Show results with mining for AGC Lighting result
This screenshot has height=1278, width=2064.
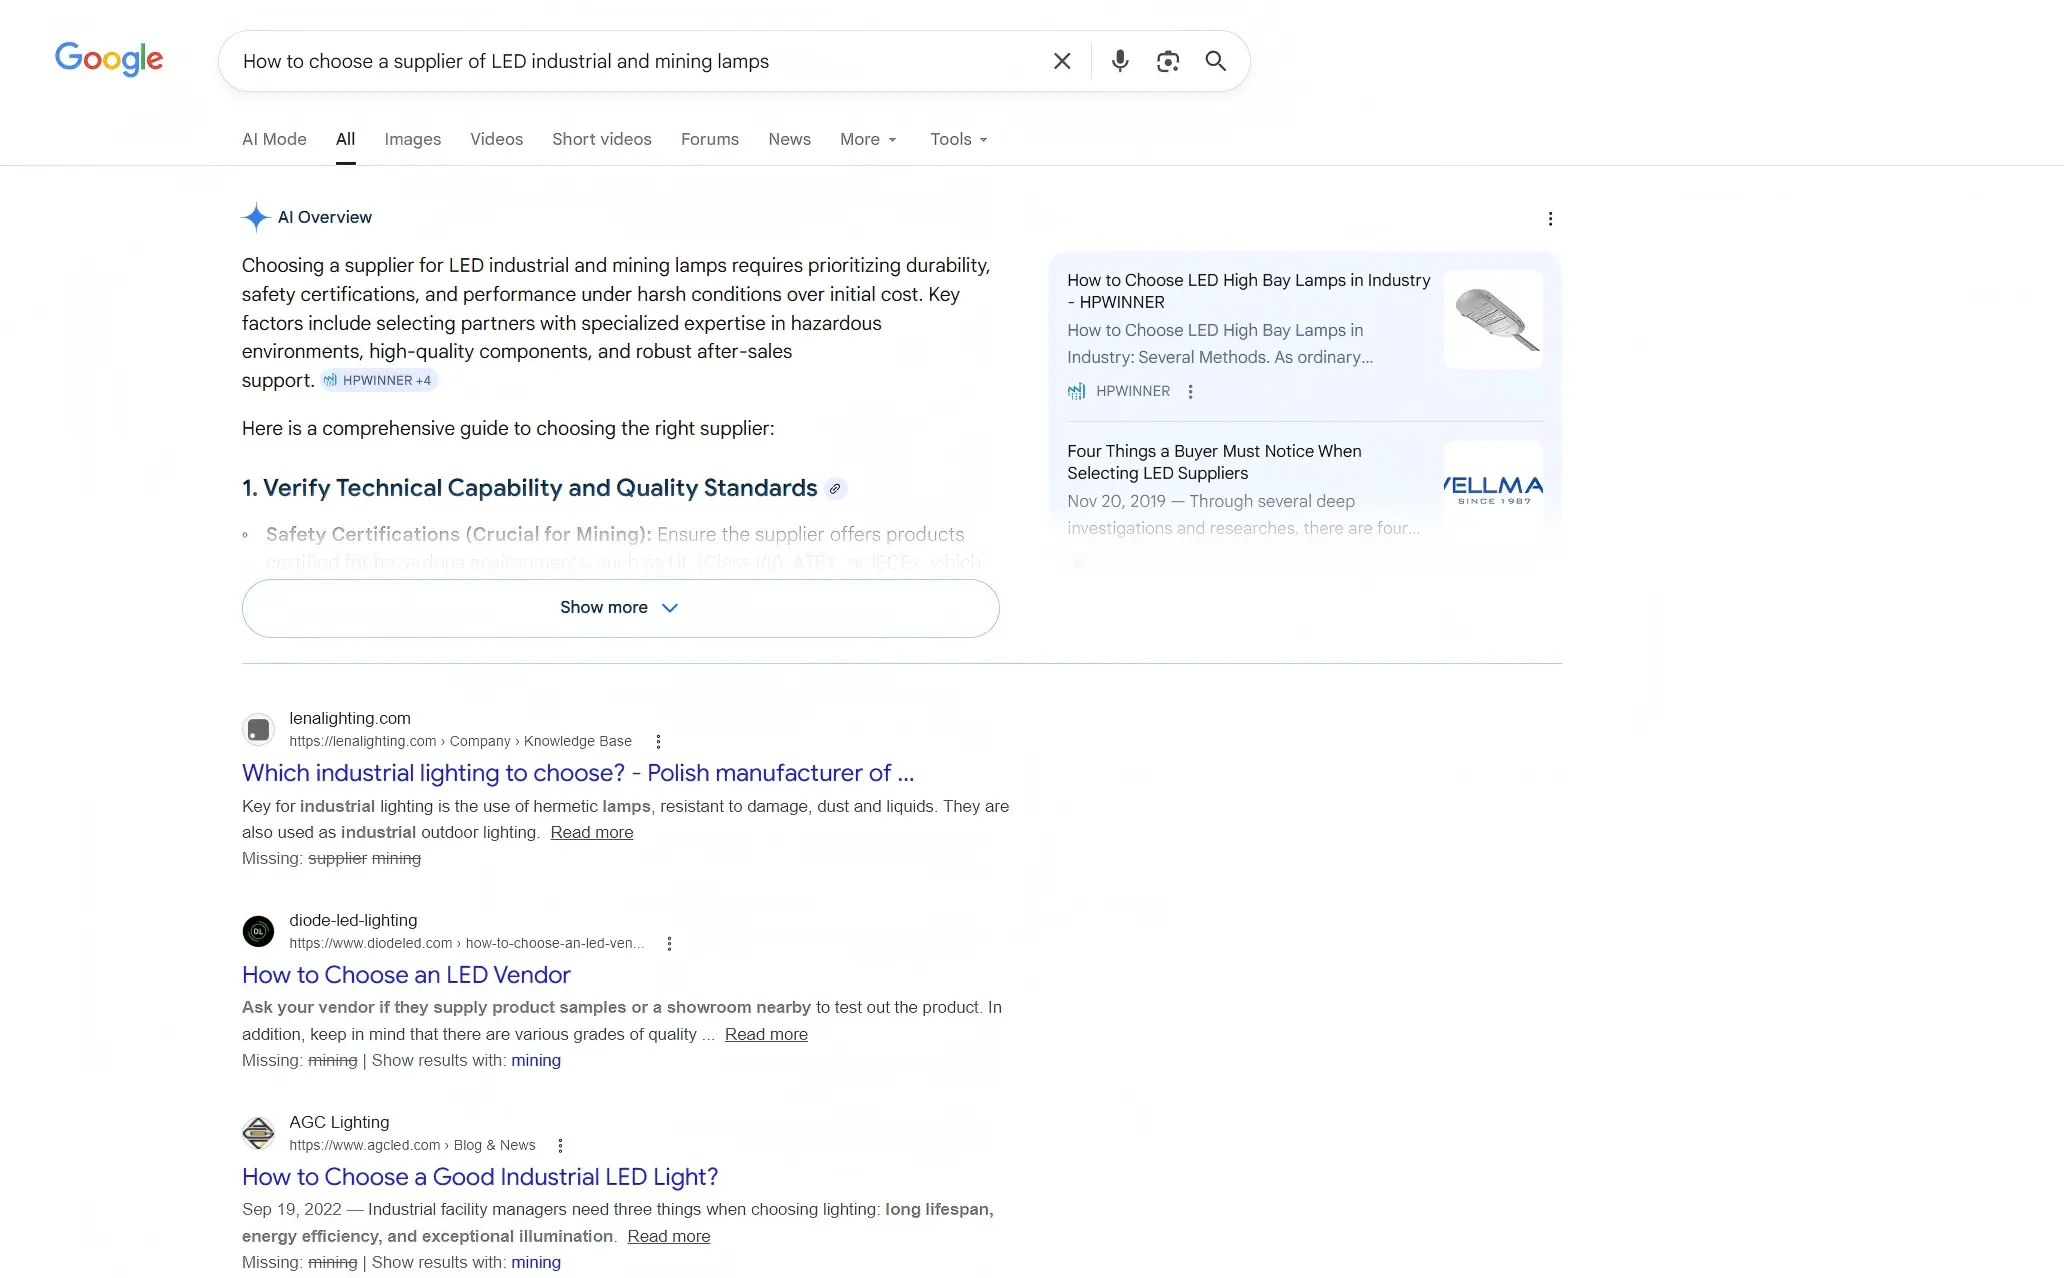click(x=536, y=1263)
